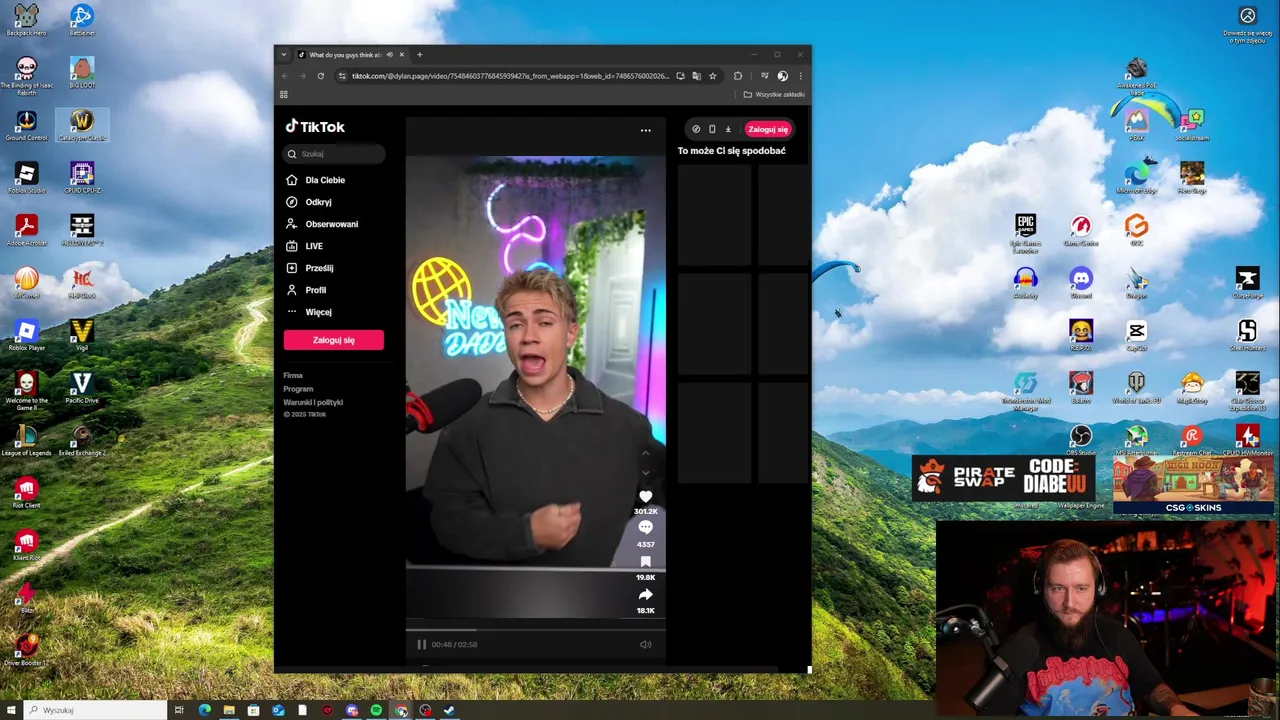Open the tab search dropdown arrow

pyautogui.click(x=283, y=55)
